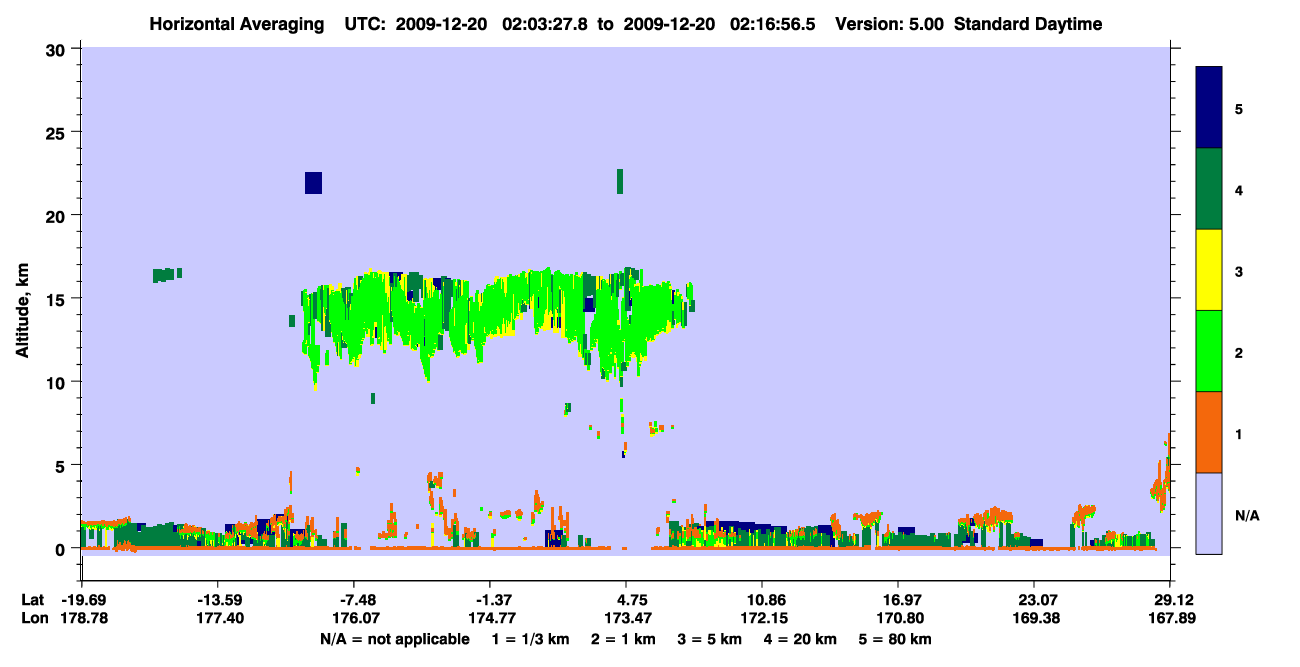
Task: Click 'Version: 5.00' text in title
Action: (892, 24)
